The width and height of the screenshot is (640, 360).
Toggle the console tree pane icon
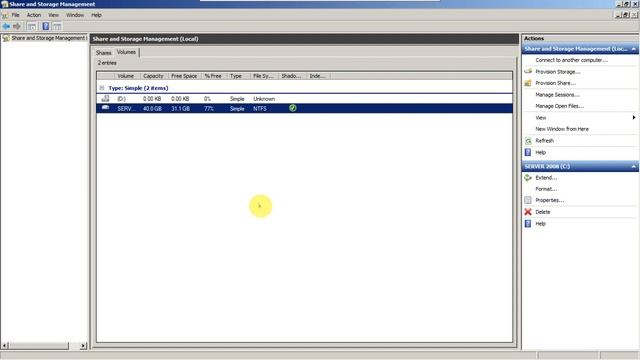click(32, 27)
